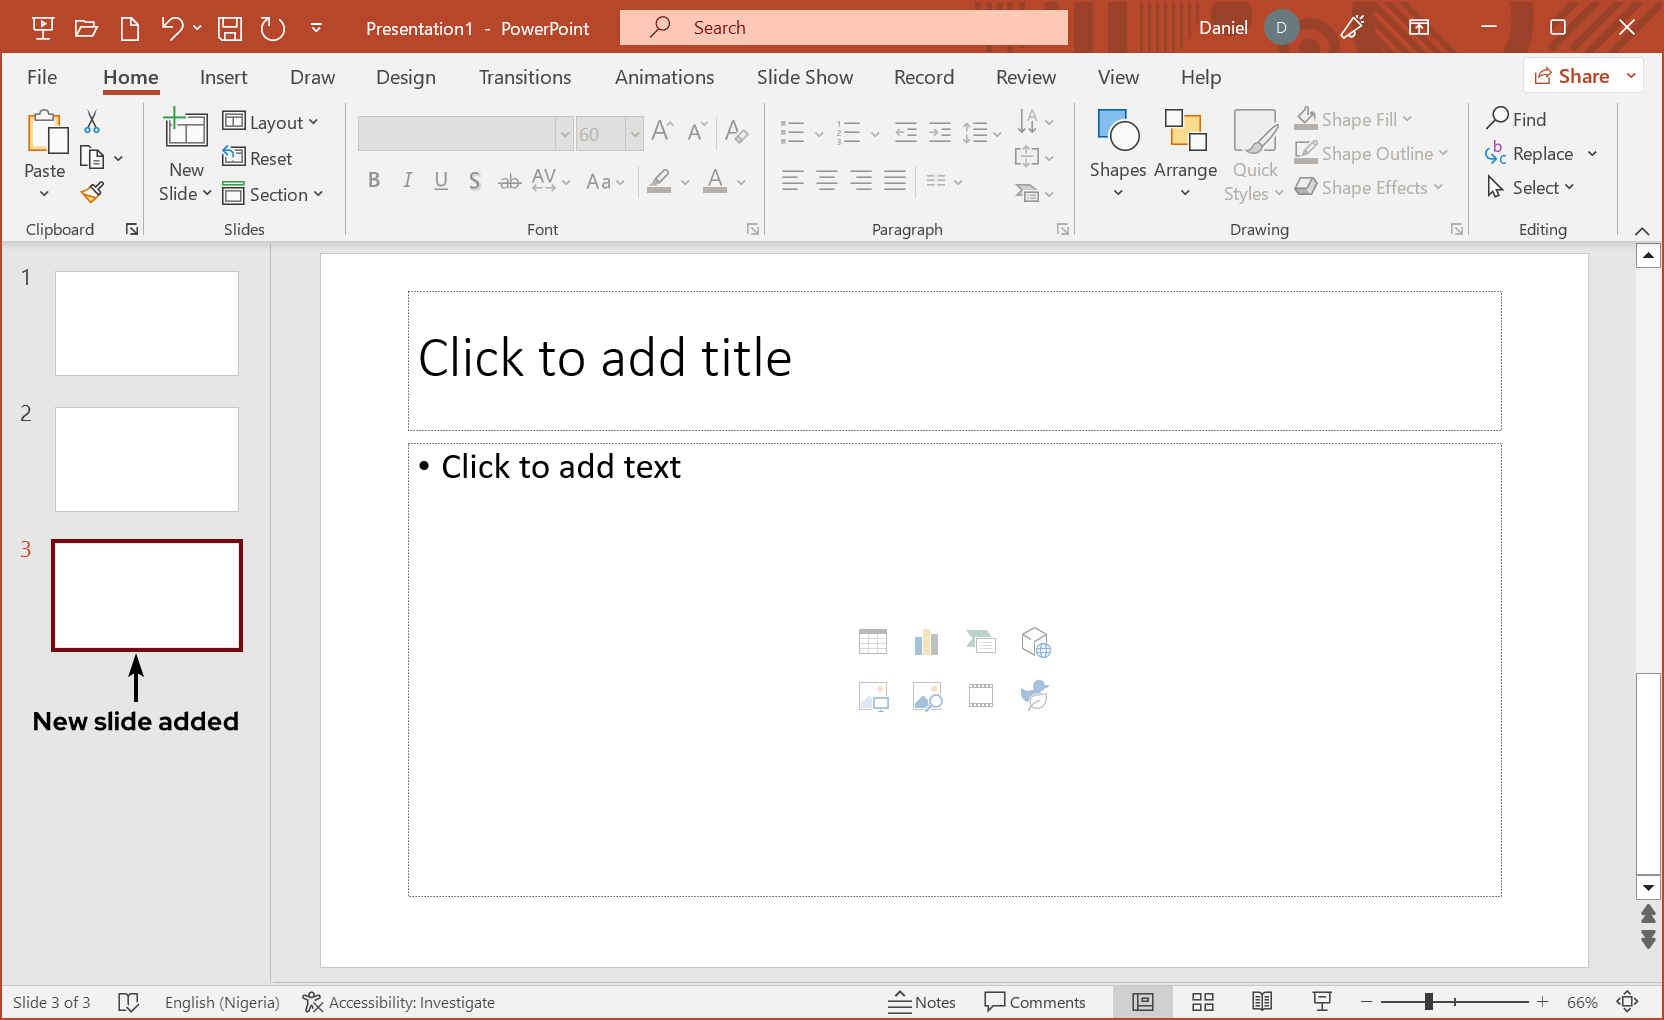
Task: Select the Format Painter tool
Action: pyautogui.click(x=91, y=192)
